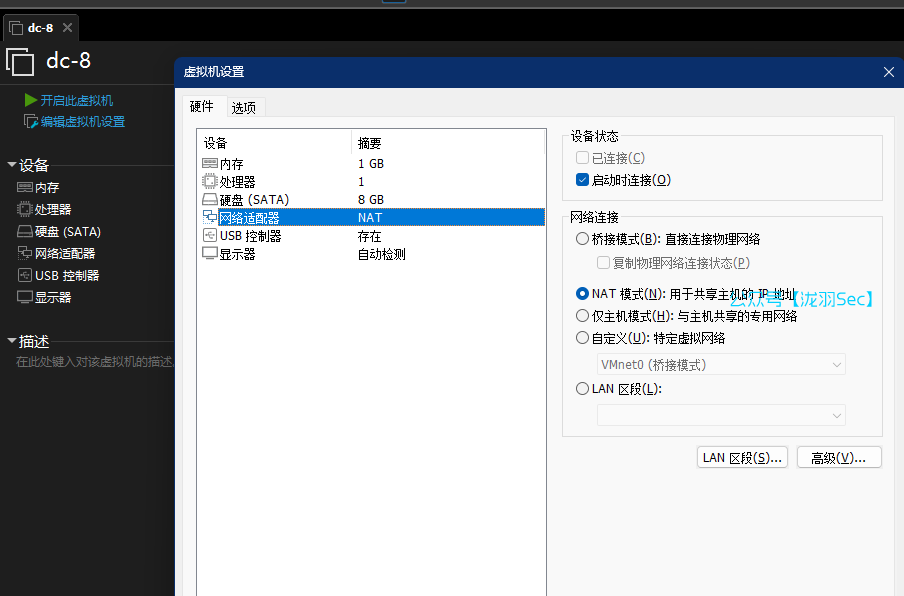Select the 桥接模式 radio button
The height and width of the screenshot is (596, 904).
[x=583, y=239]
